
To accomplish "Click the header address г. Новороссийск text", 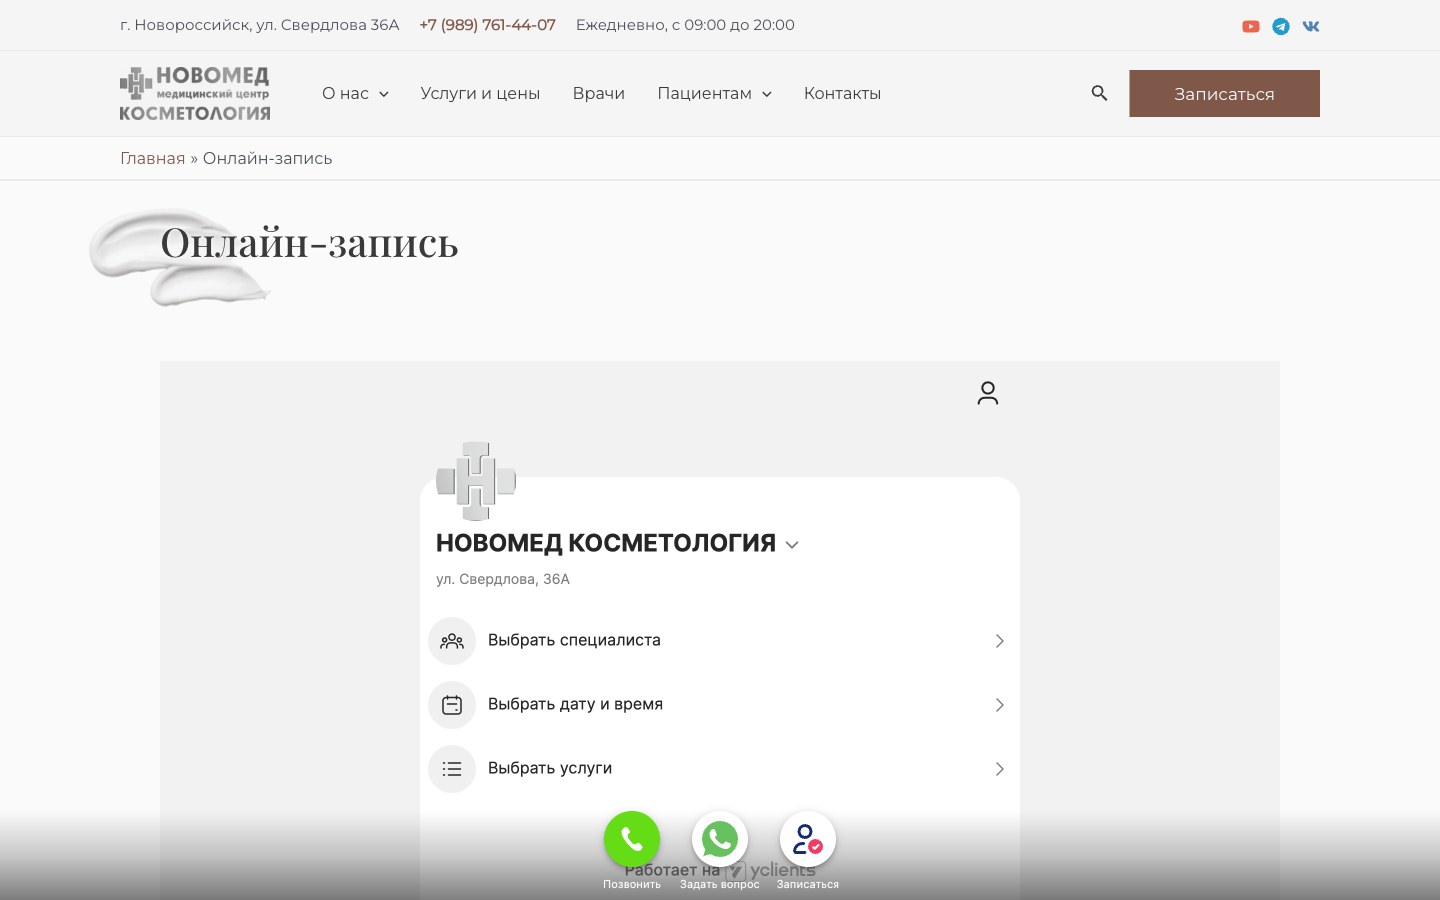I will click(259, 25).
